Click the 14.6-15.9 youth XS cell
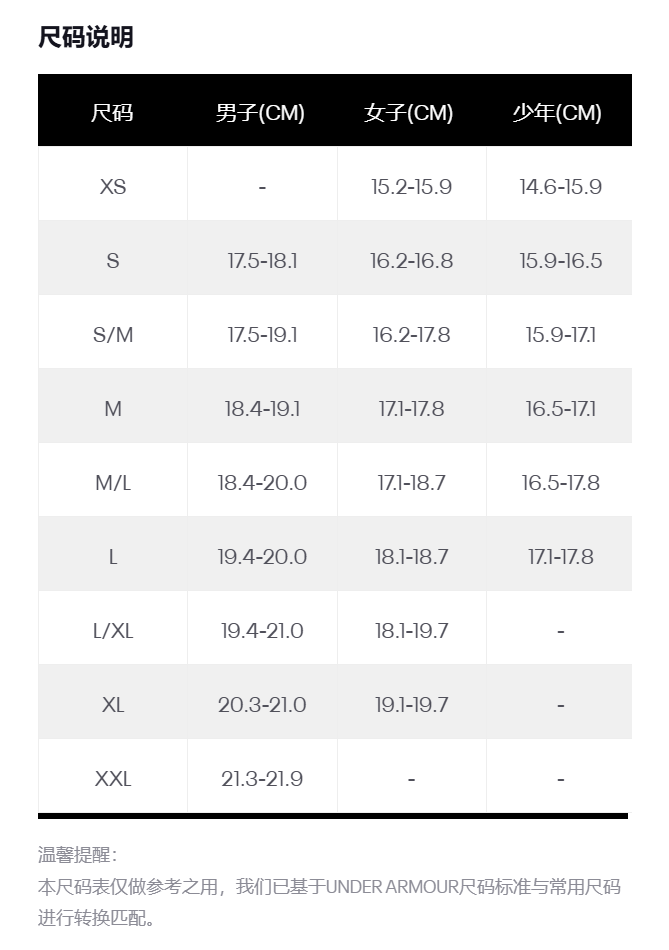 coord(560,187)
